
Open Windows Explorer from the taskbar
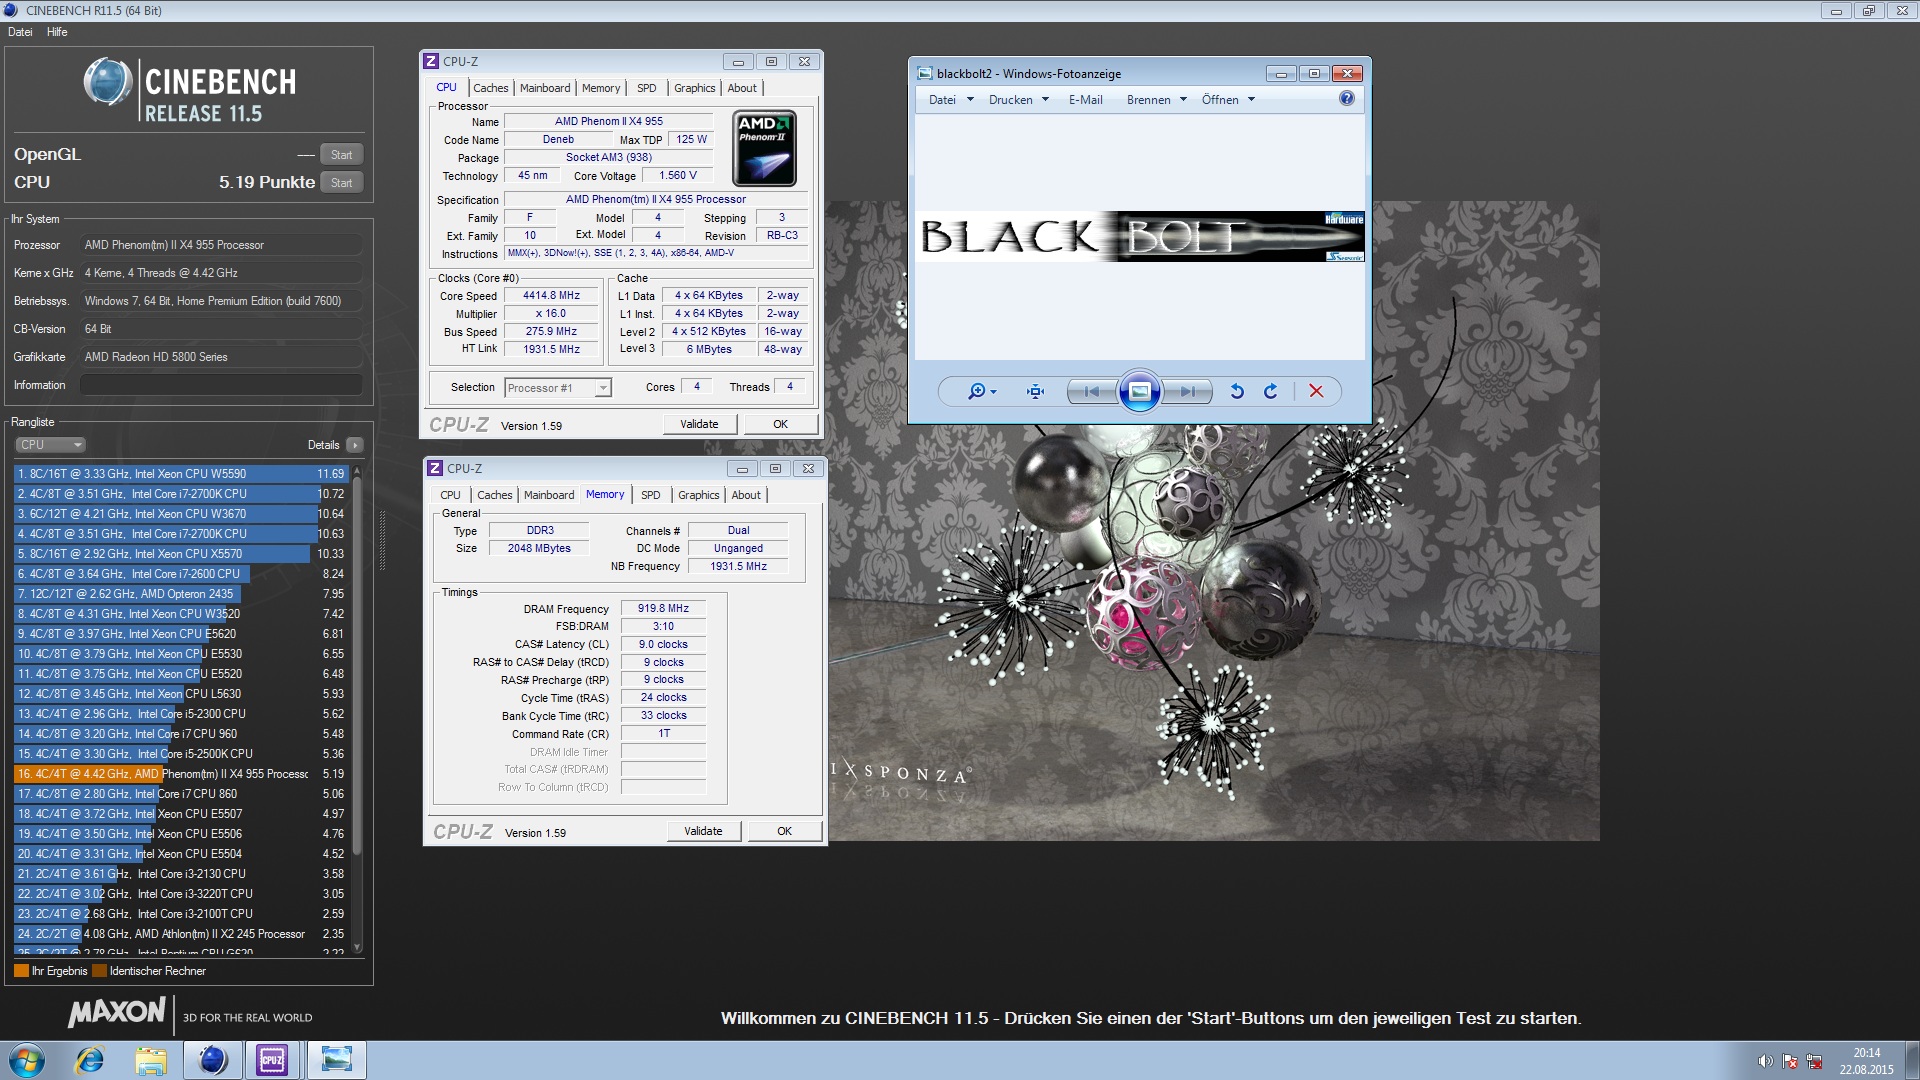(151, 1060)
